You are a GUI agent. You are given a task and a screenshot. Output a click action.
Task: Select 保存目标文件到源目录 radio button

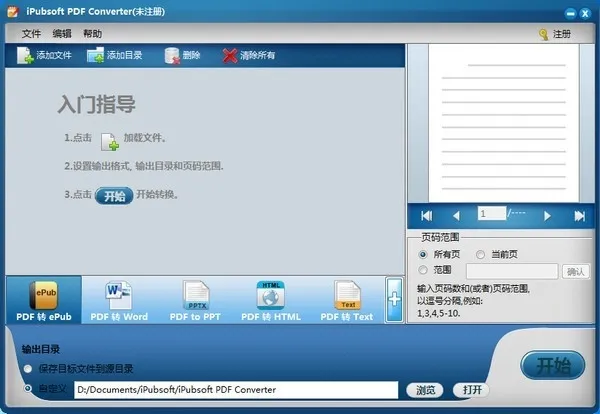click(x=28, y=369)
